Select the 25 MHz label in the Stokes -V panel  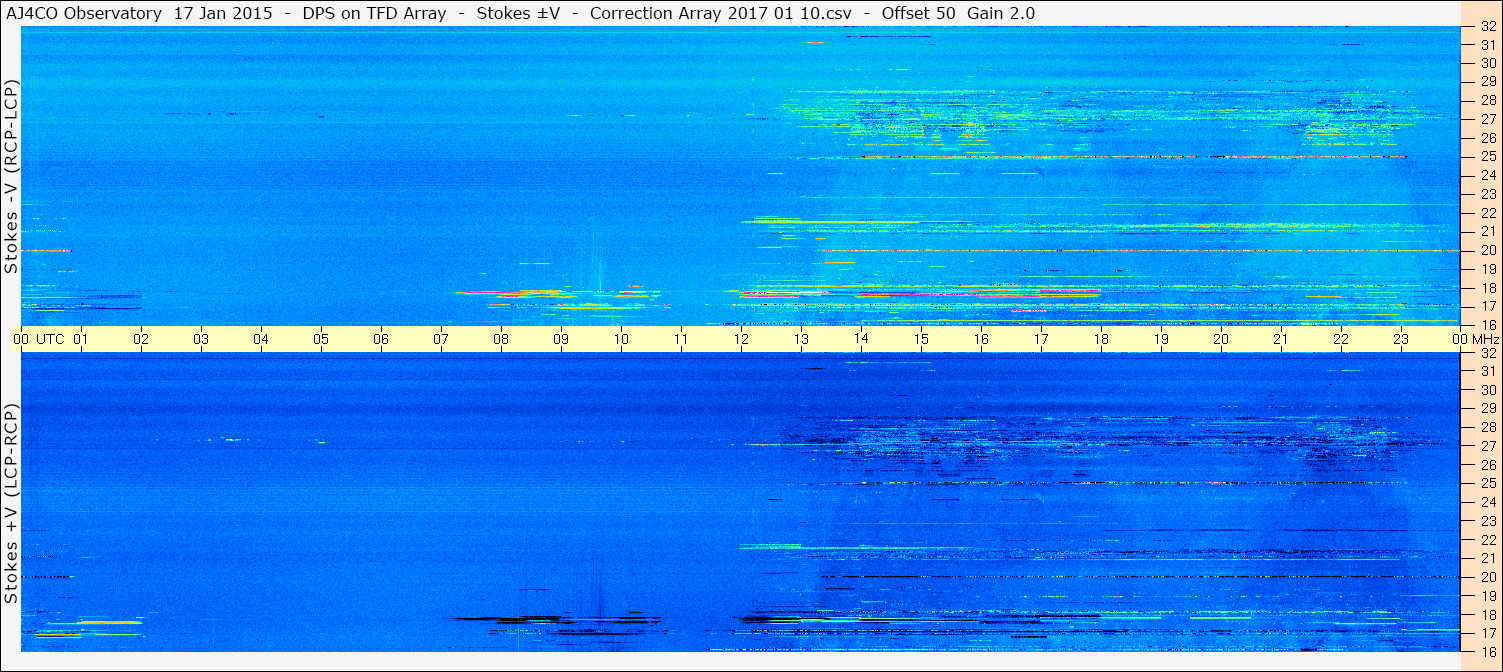pyautogui.click(x=1487, y=157)
